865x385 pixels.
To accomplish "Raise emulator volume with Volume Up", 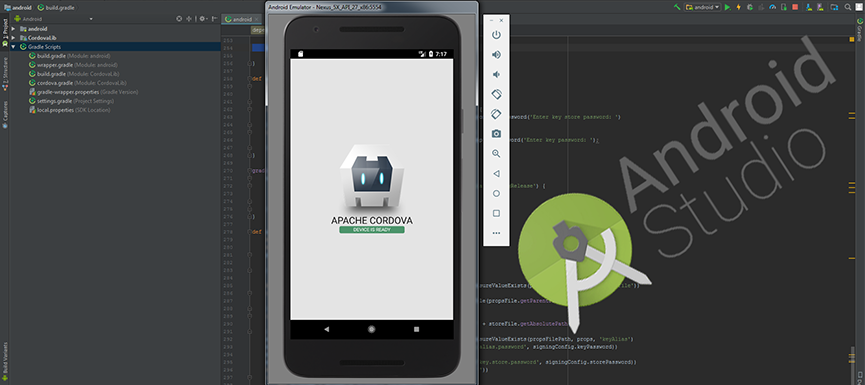I will [x=496, y=55].
